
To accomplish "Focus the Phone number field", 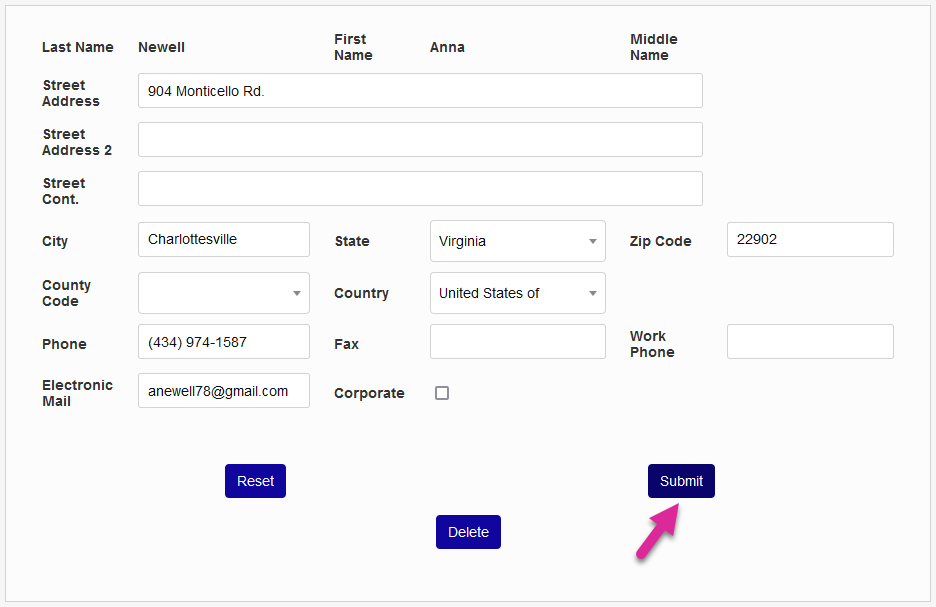I will (224, 342).
